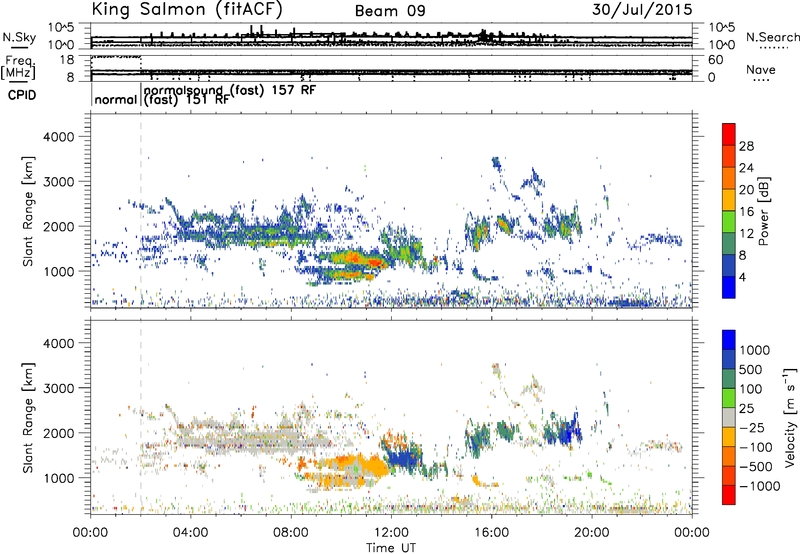Click the dashed CPID-change line in power panel
Viewport: 800px width, 554px height.
pos(141,210)
